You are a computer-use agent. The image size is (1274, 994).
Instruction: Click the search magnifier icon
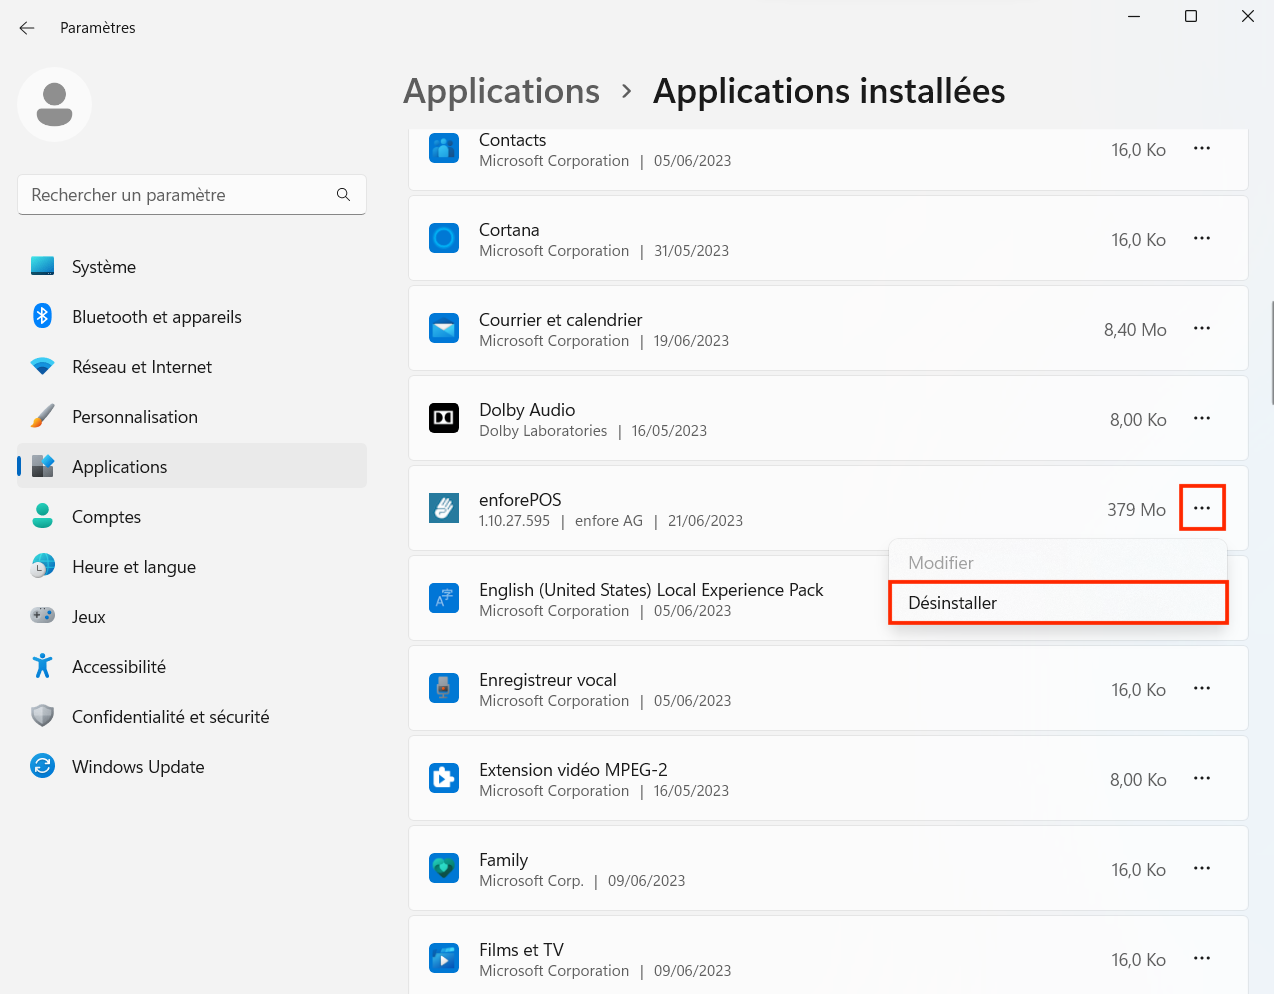[x=343, y=194]
